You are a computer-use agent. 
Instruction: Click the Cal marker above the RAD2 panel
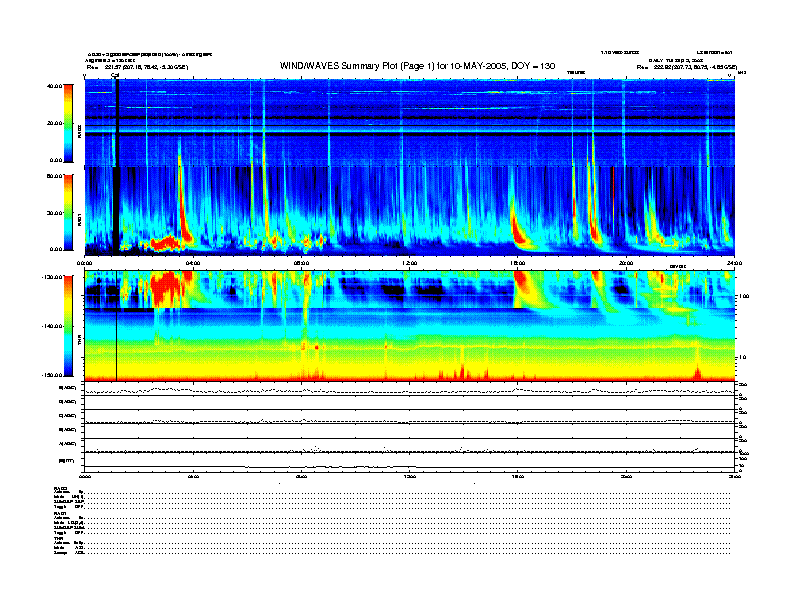pyautogui.click(x=115, y=76)
